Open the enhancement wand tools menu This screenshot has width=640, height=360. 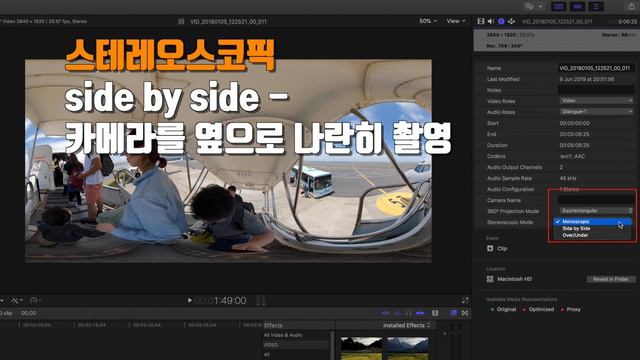(x=16, y=300)
